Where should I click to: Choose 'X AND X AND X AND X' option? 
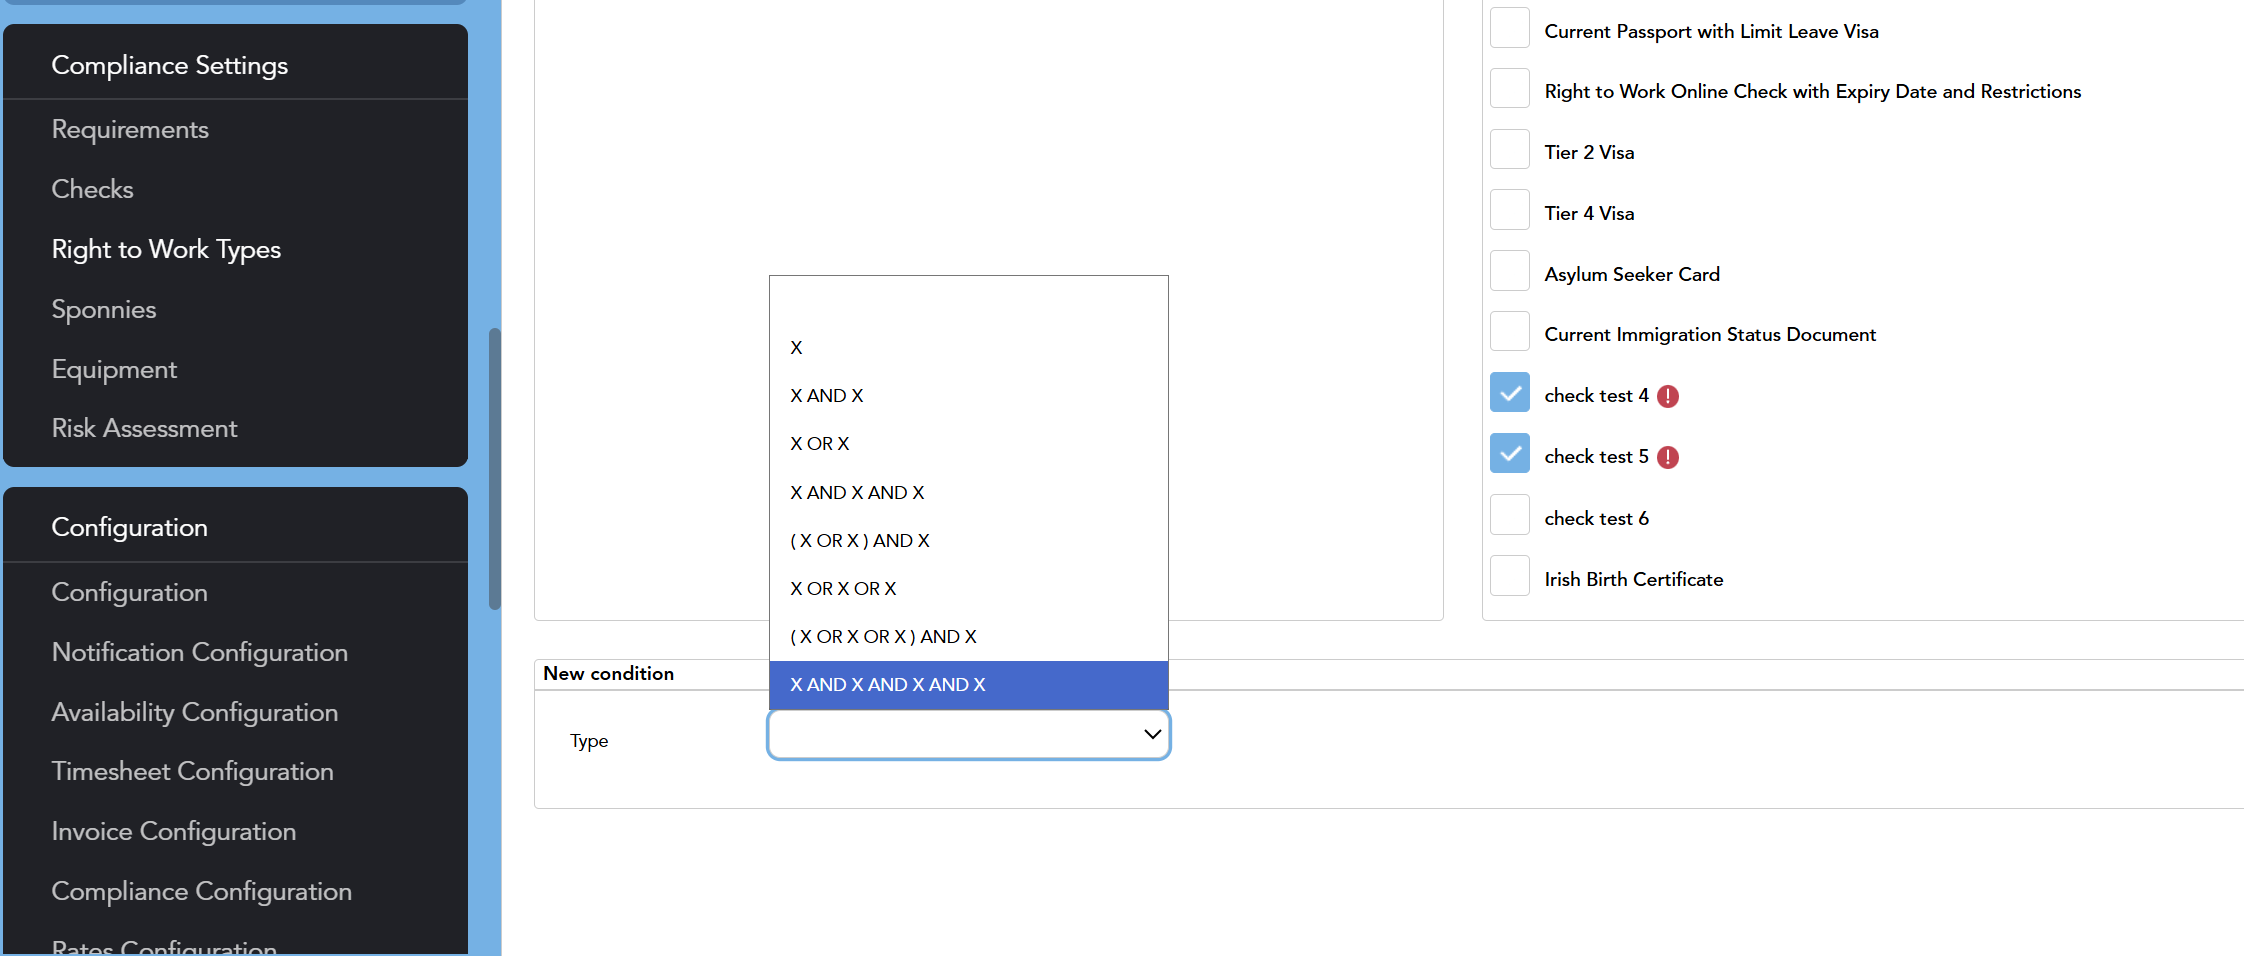[887, 685]
